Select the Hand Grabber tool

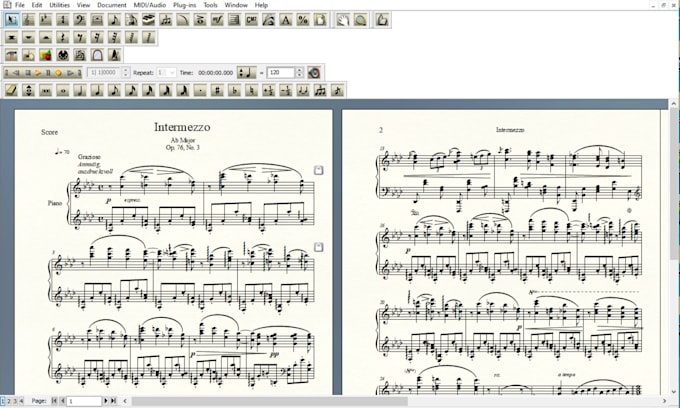343,20
